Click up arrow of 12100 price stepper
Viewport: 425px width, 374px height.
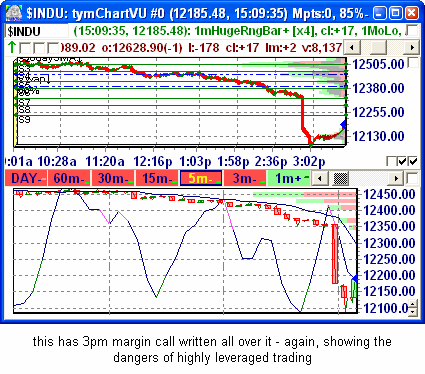[413, 304]
